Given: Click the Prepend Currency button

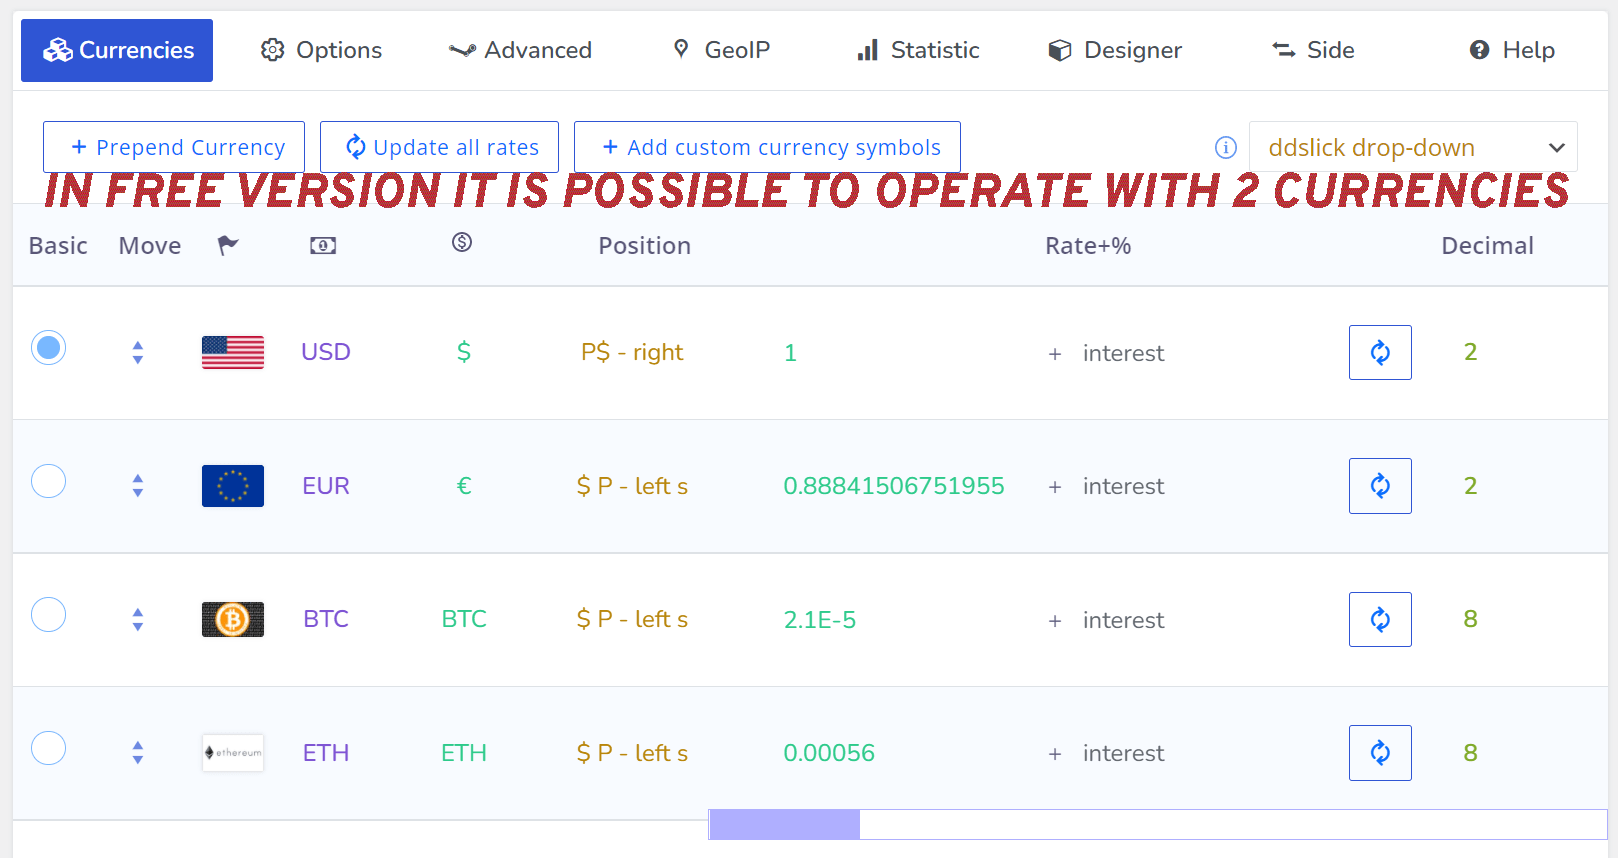Looking at the screenshot, I should click(174, 148).
